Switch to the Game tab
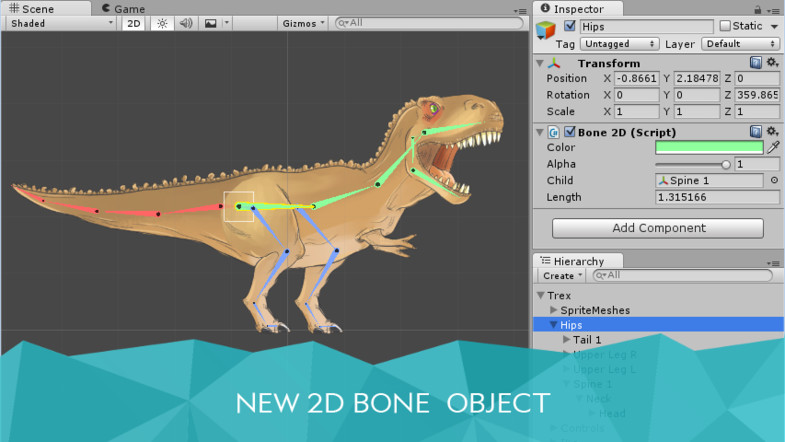Image resolution: width=785 pixels, height=442 pixels. [x=123, y=9]
